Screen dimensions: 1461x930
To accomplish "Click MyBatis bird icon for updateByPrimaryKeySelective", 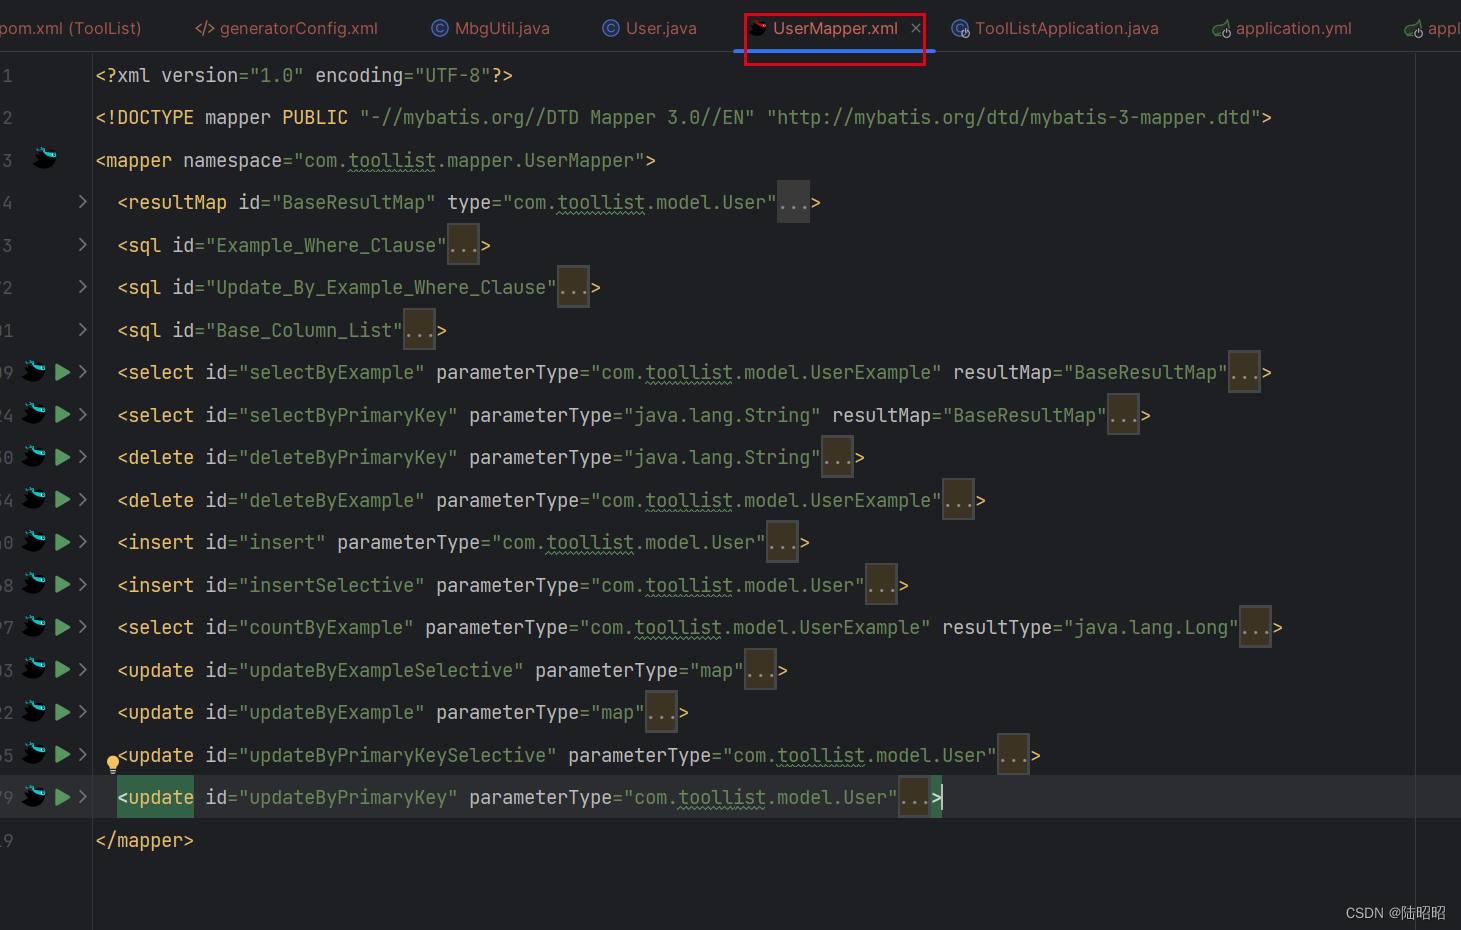I will (x=35, y=753).
